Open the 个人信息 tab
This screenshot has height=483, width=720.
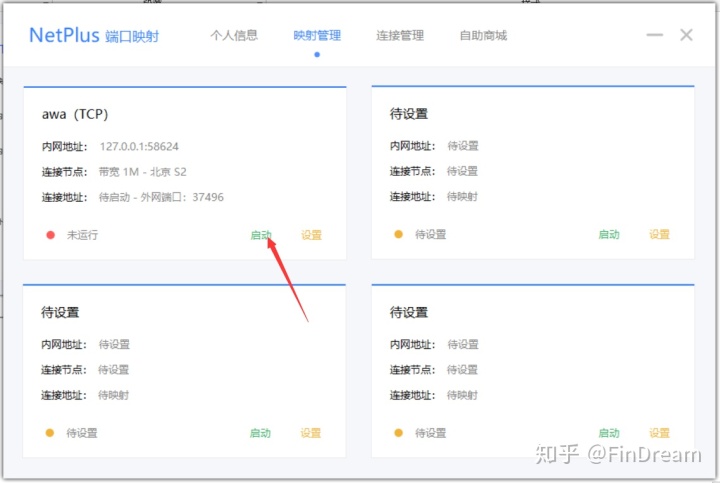click(x=234, y=36)
